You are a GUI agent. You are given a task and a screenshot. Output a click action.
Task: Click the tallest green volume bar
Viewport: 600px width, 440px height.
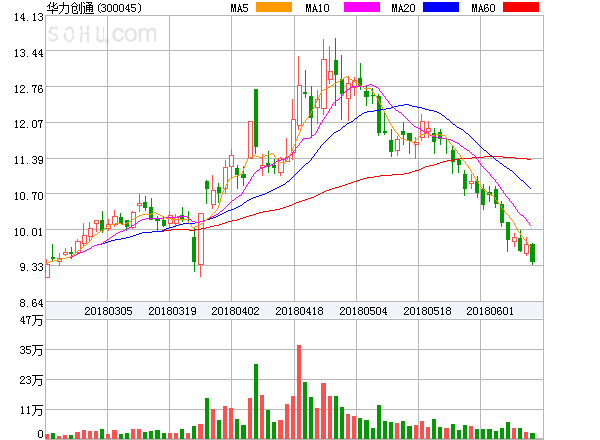256,401
